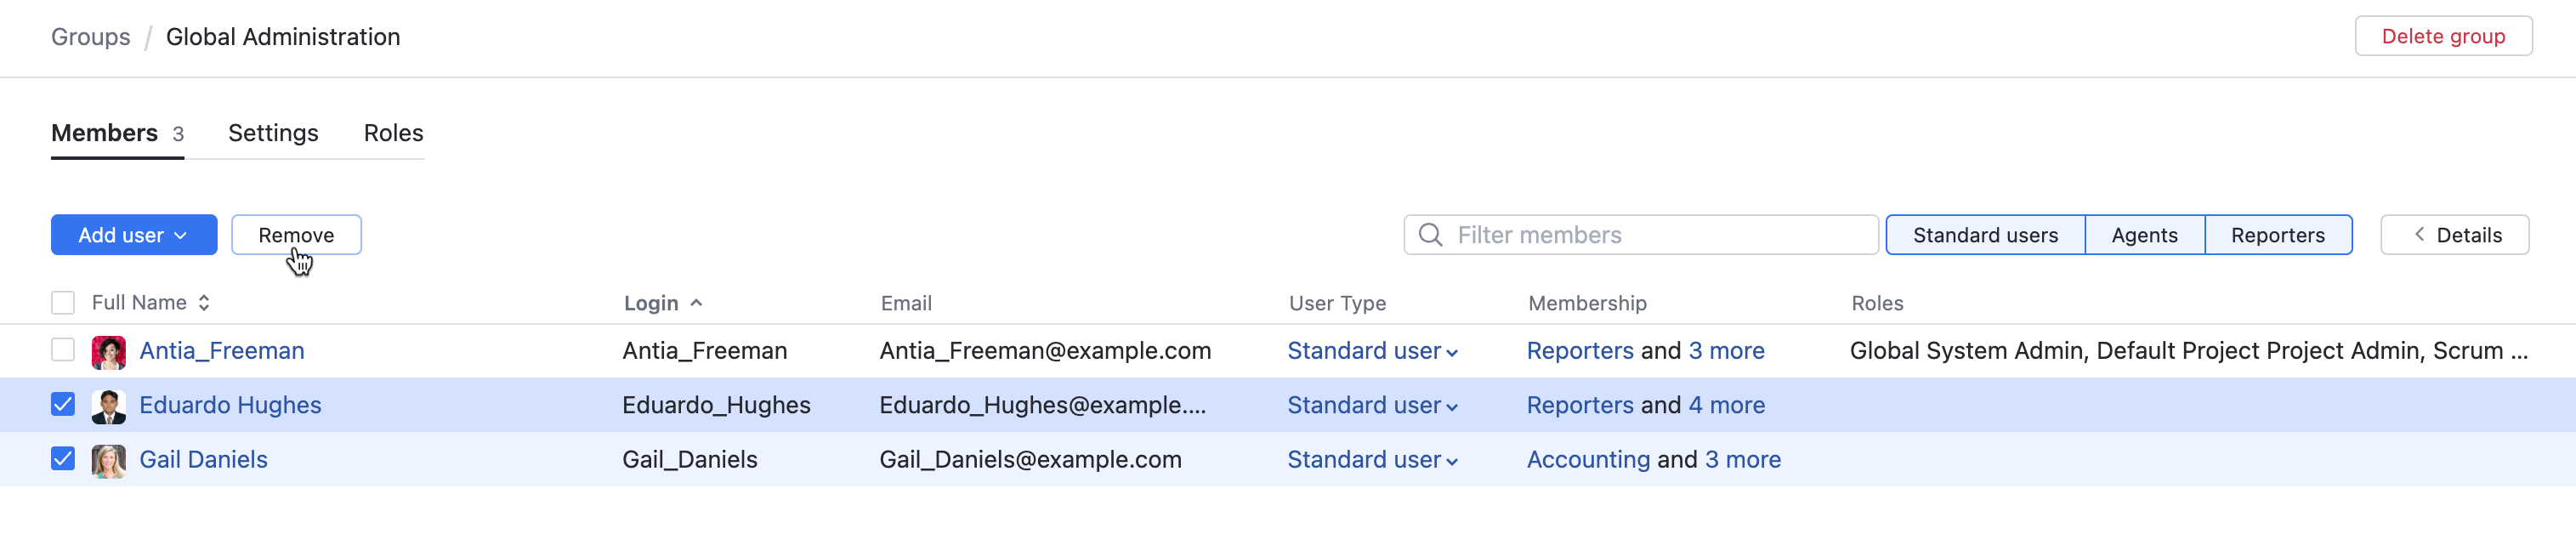
Task: Toggle the select-all header checkbox
Action: (63, 303)
